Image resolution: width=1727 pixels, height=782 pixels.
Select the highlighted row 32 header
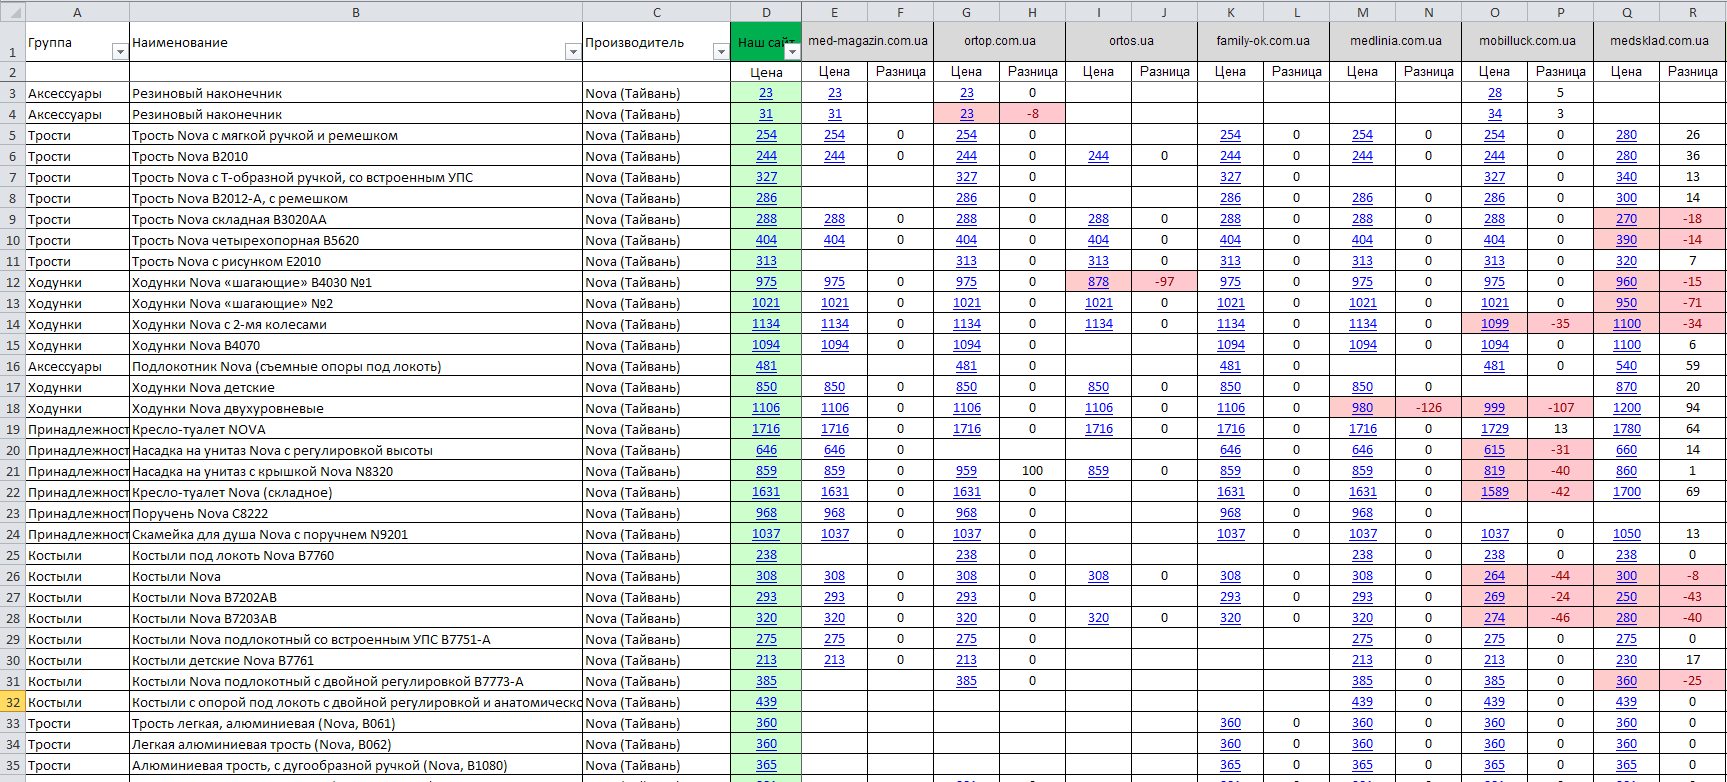(x=12, y=702)
